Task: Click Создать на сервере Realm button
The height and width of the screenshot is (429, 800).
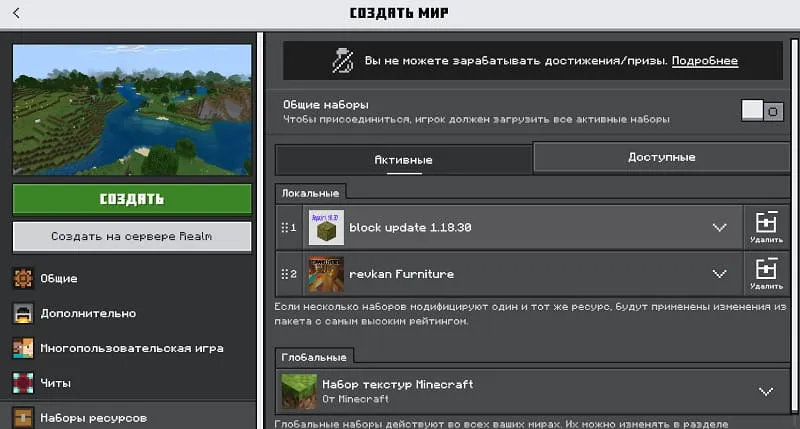Action: (132, 237)
